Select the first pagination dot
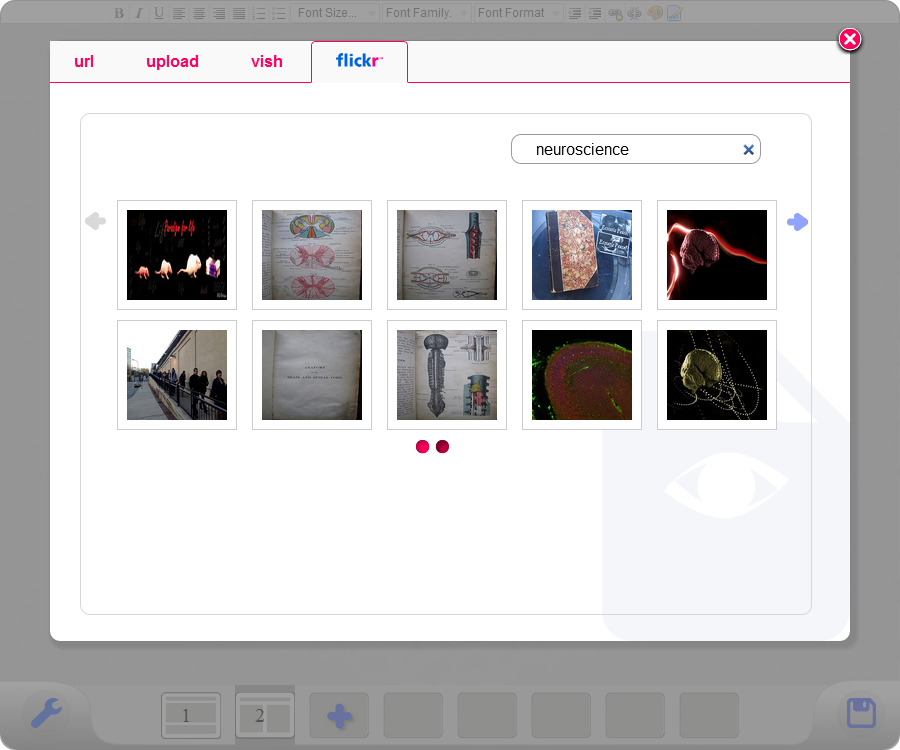Image resolution: width=900 pixels, height=750 pixels. [x=422, y=447]
